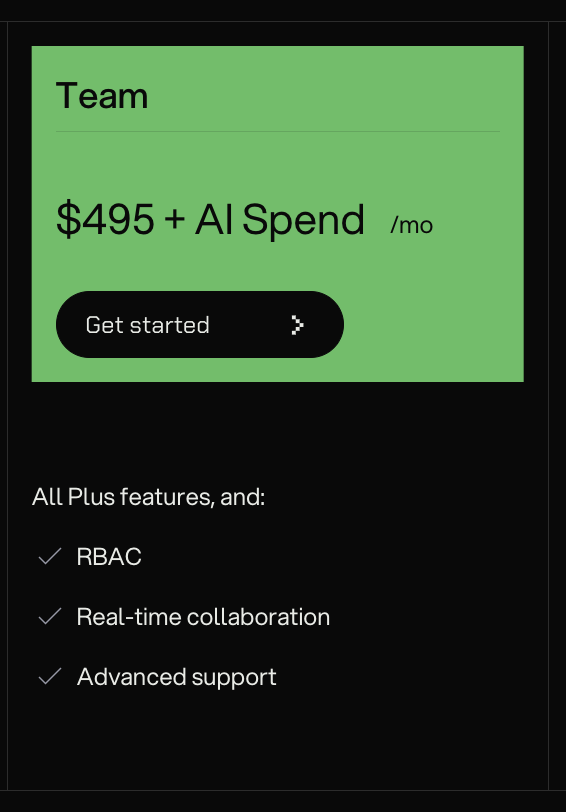
Task: Click the checkmark icon beside RBAC
Action: pos(50,556)
